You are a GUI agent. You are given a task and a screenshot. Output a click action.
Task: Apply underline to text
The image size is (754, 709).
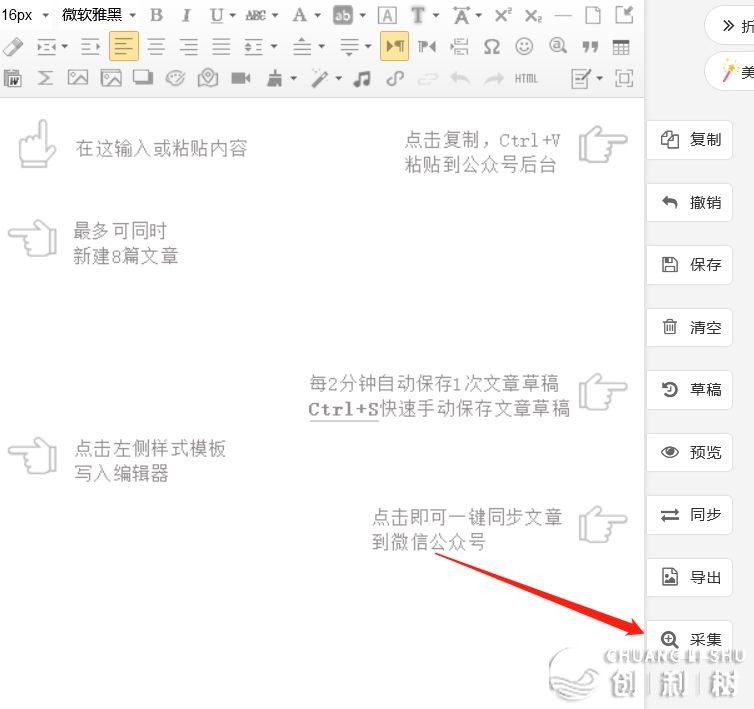[x=216, y=15]
